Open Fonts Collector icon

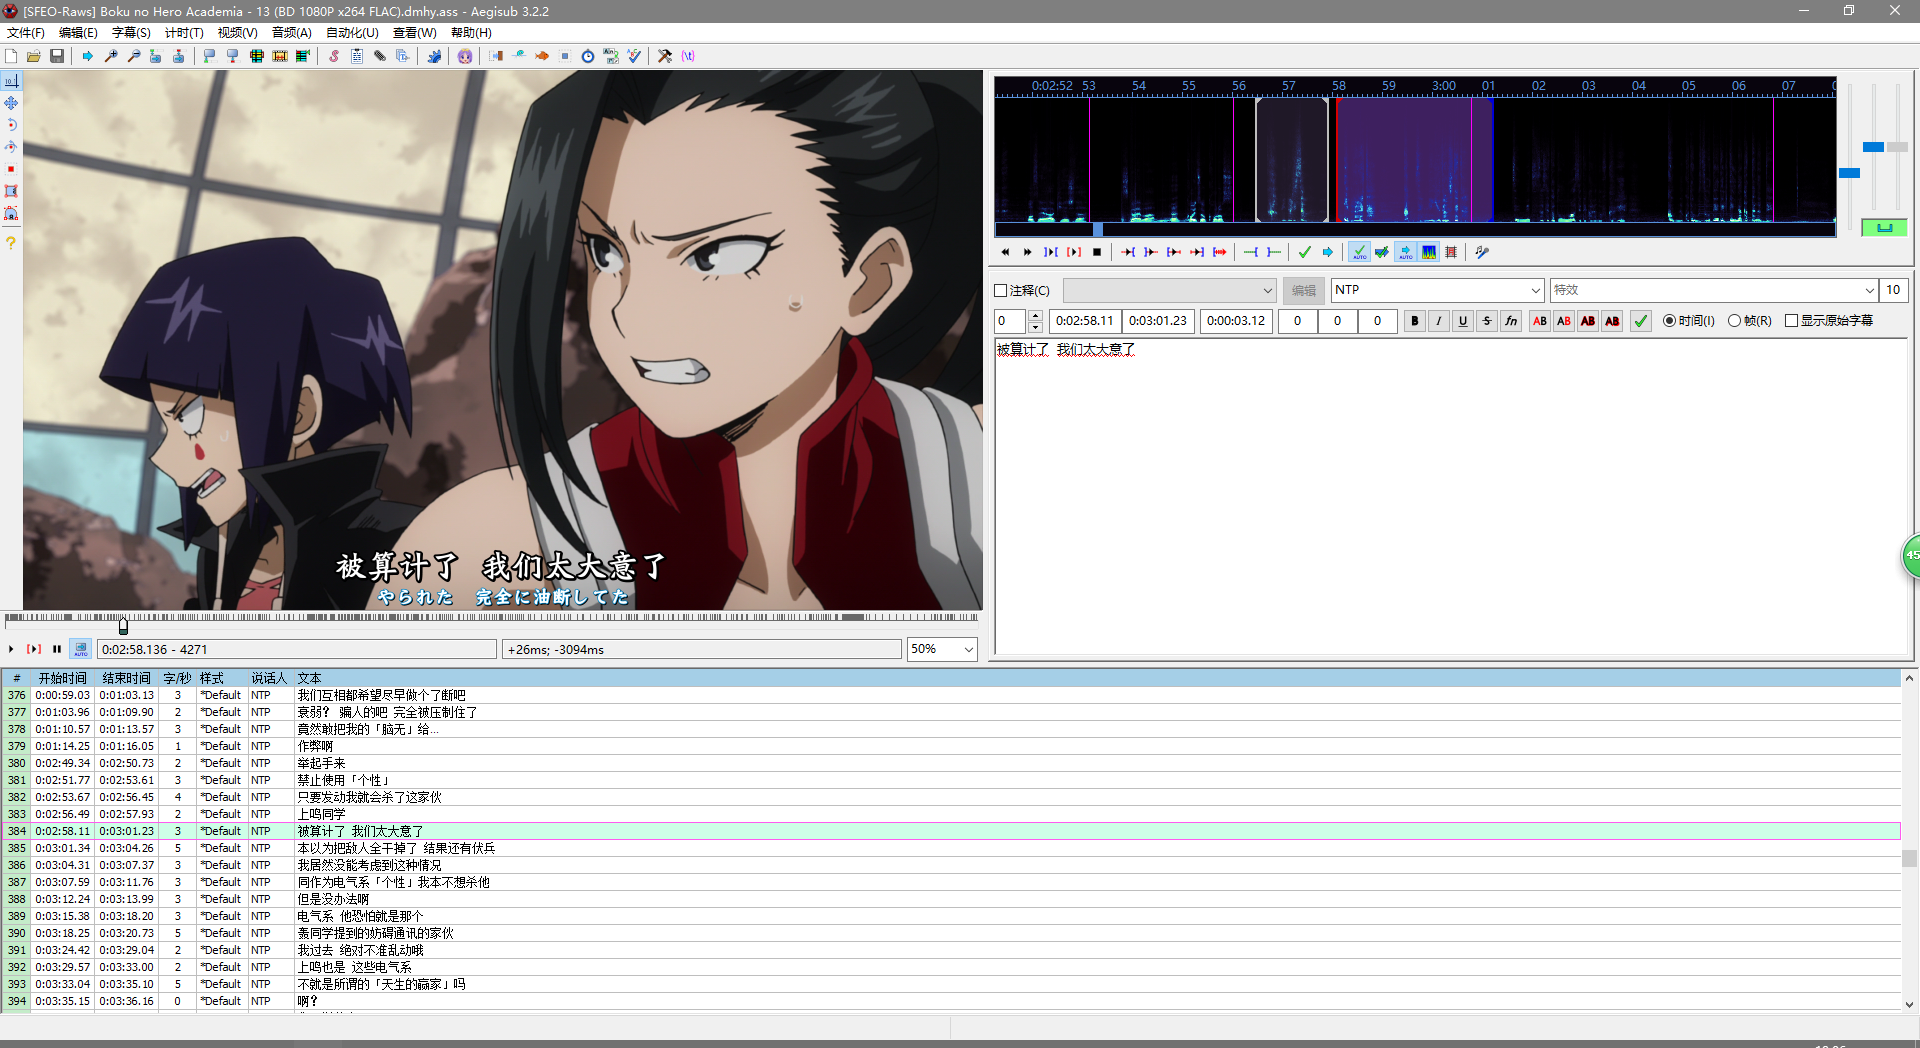tap(403, 56)
